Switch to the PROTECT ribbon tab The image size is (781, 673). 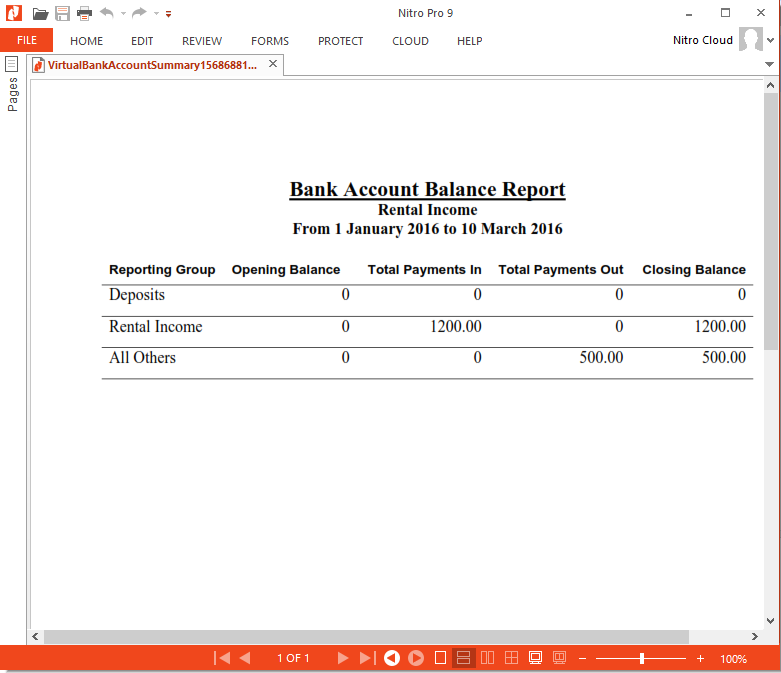(340, 41)
